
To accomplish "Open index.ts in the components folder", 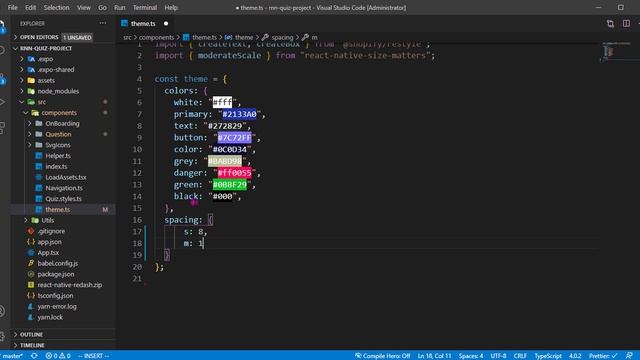I will (x=56, y=167).
